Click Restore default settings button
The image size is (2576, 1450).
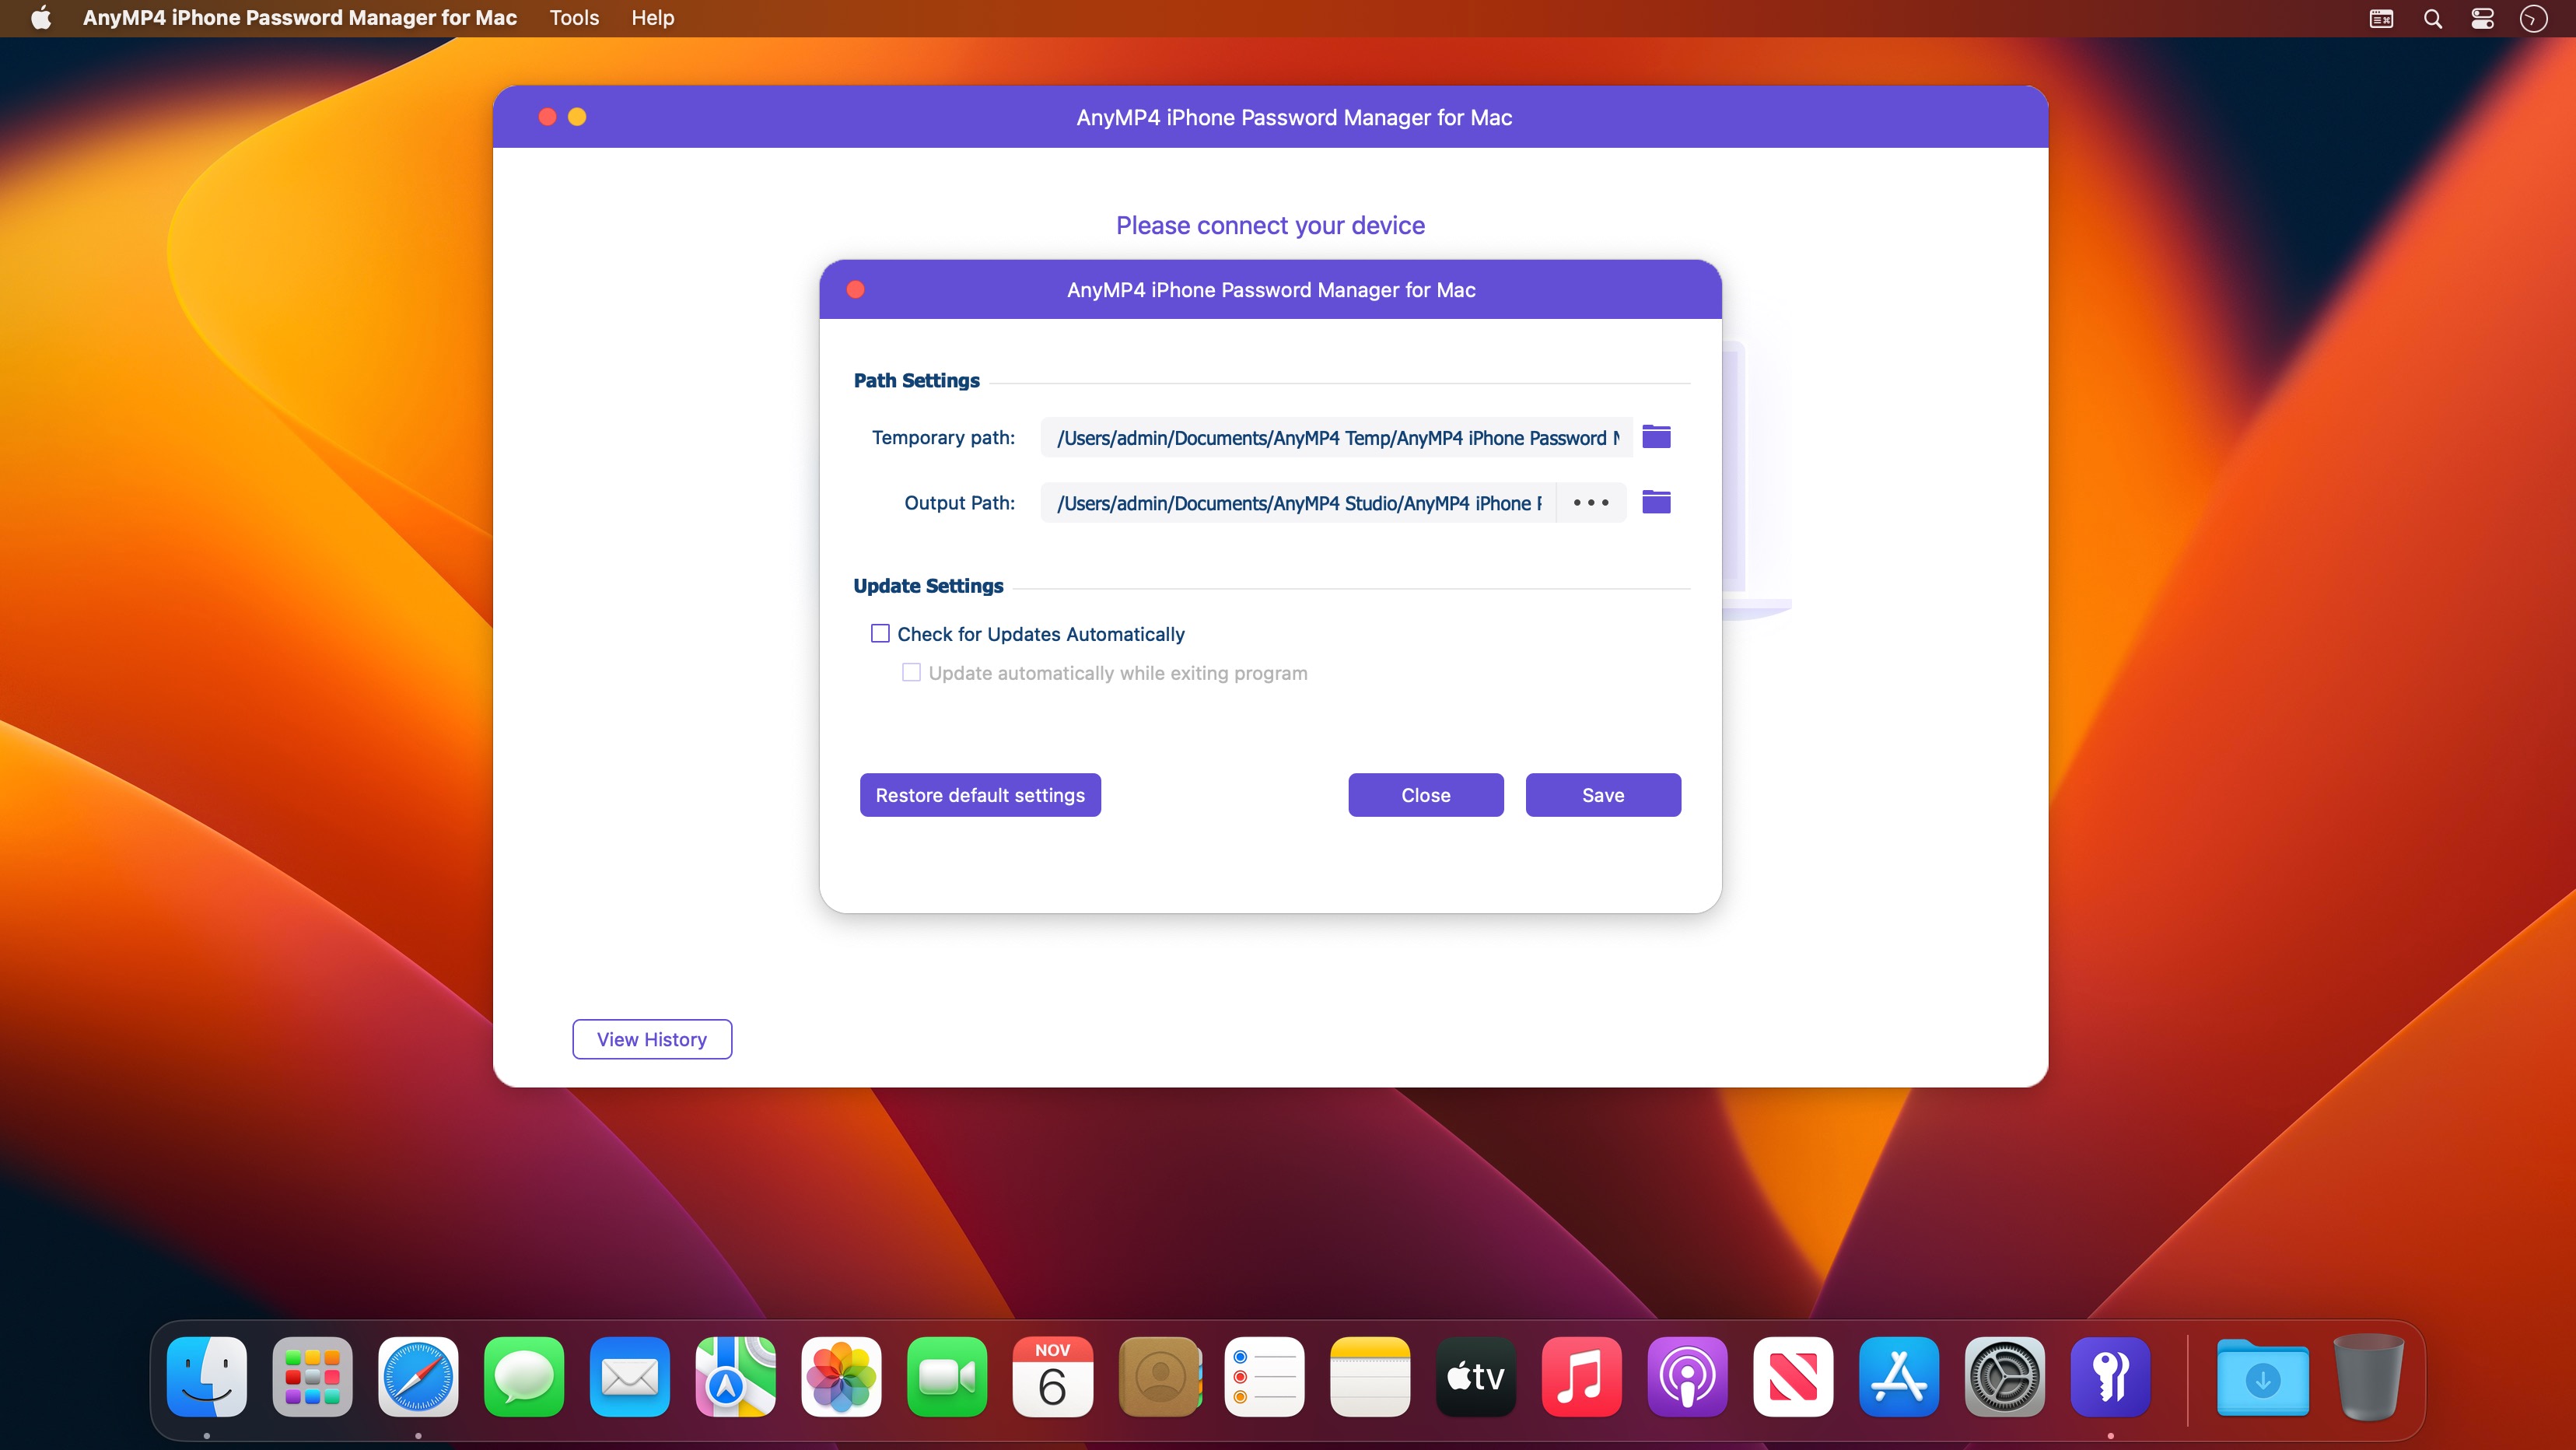[x=980, y=793]
